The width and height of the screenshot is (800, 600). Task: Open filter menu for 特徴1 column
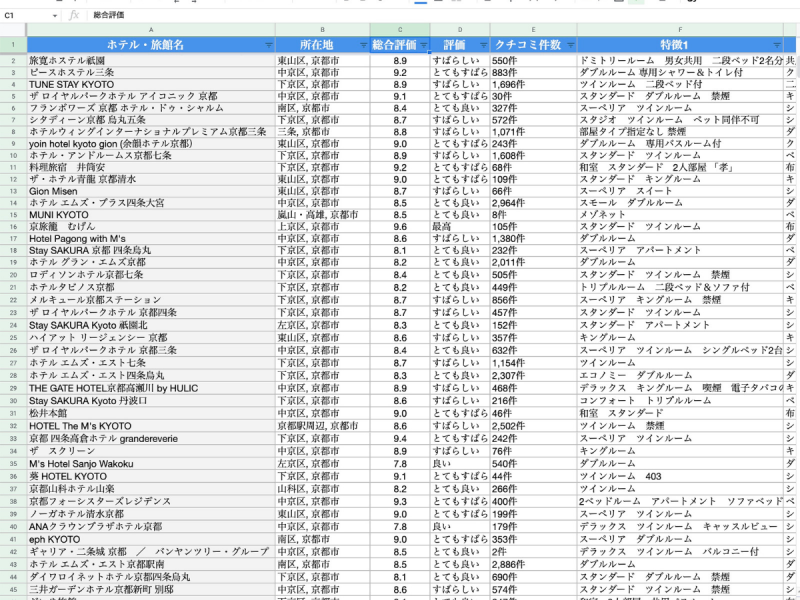[x=777, y=45]
